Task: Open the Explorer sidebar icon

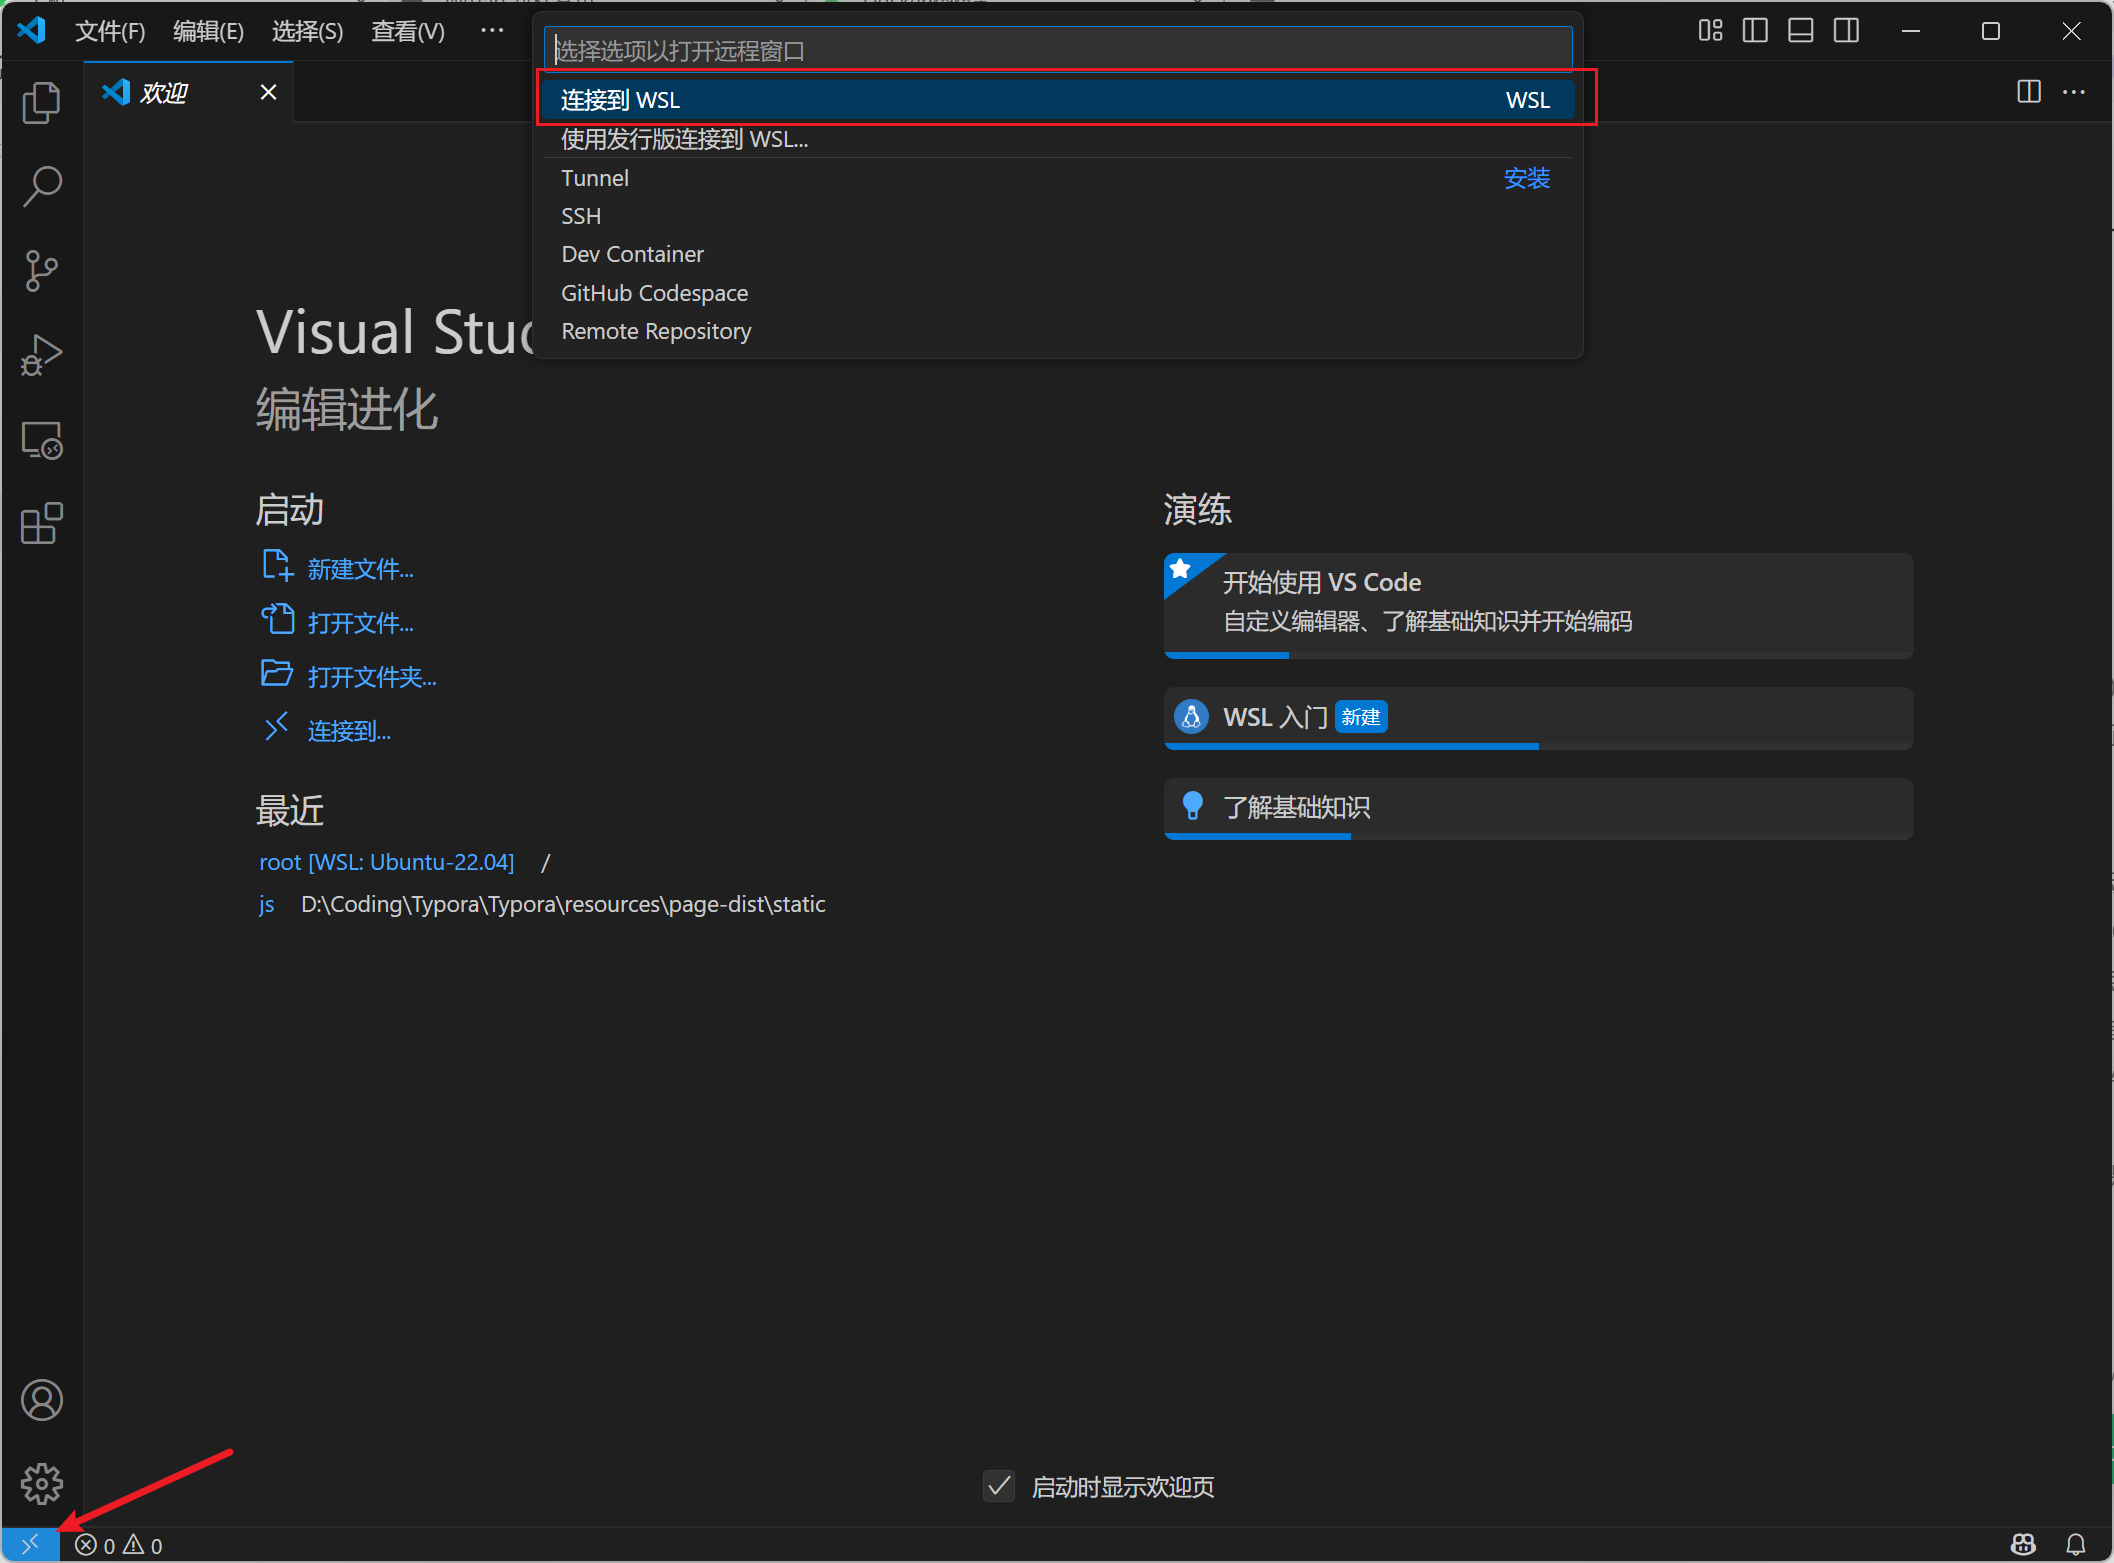Action: click(x=41, y=102)
